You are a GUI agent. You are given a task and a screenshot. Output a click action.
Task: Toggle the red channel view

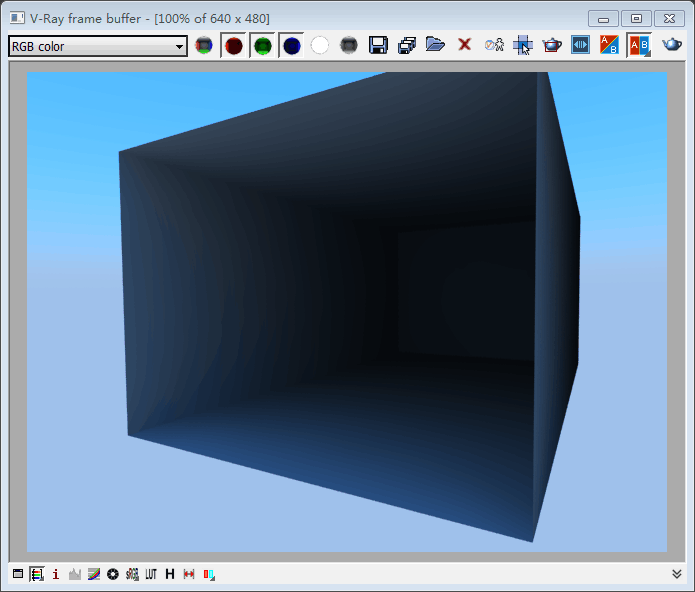234,45
